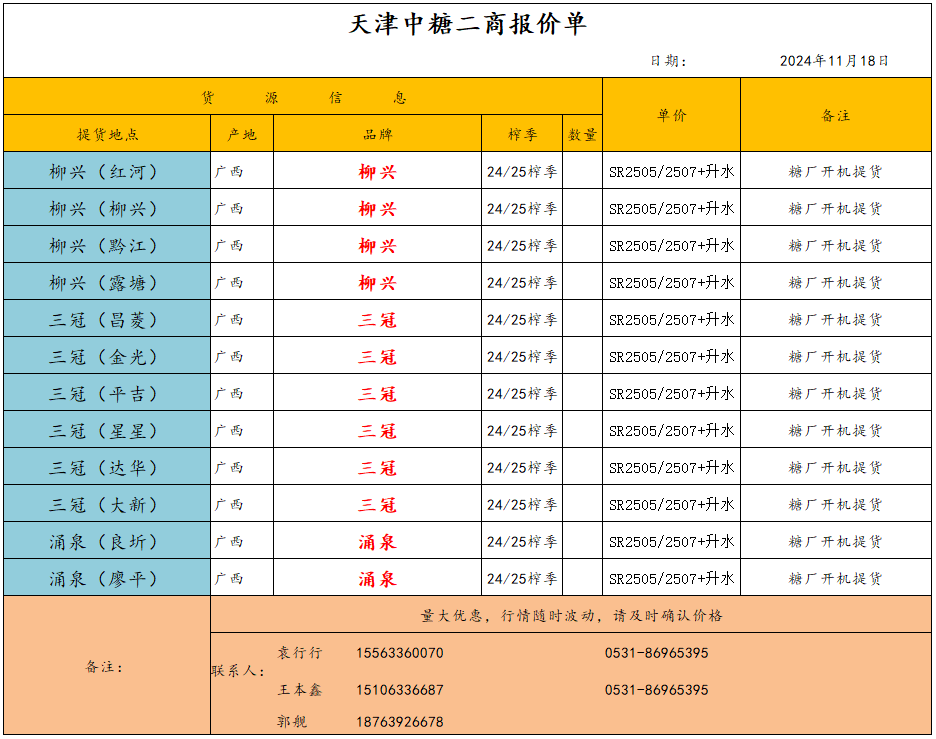Select the 柳兴（红河） pickup location cell

[x=105, y=172]
